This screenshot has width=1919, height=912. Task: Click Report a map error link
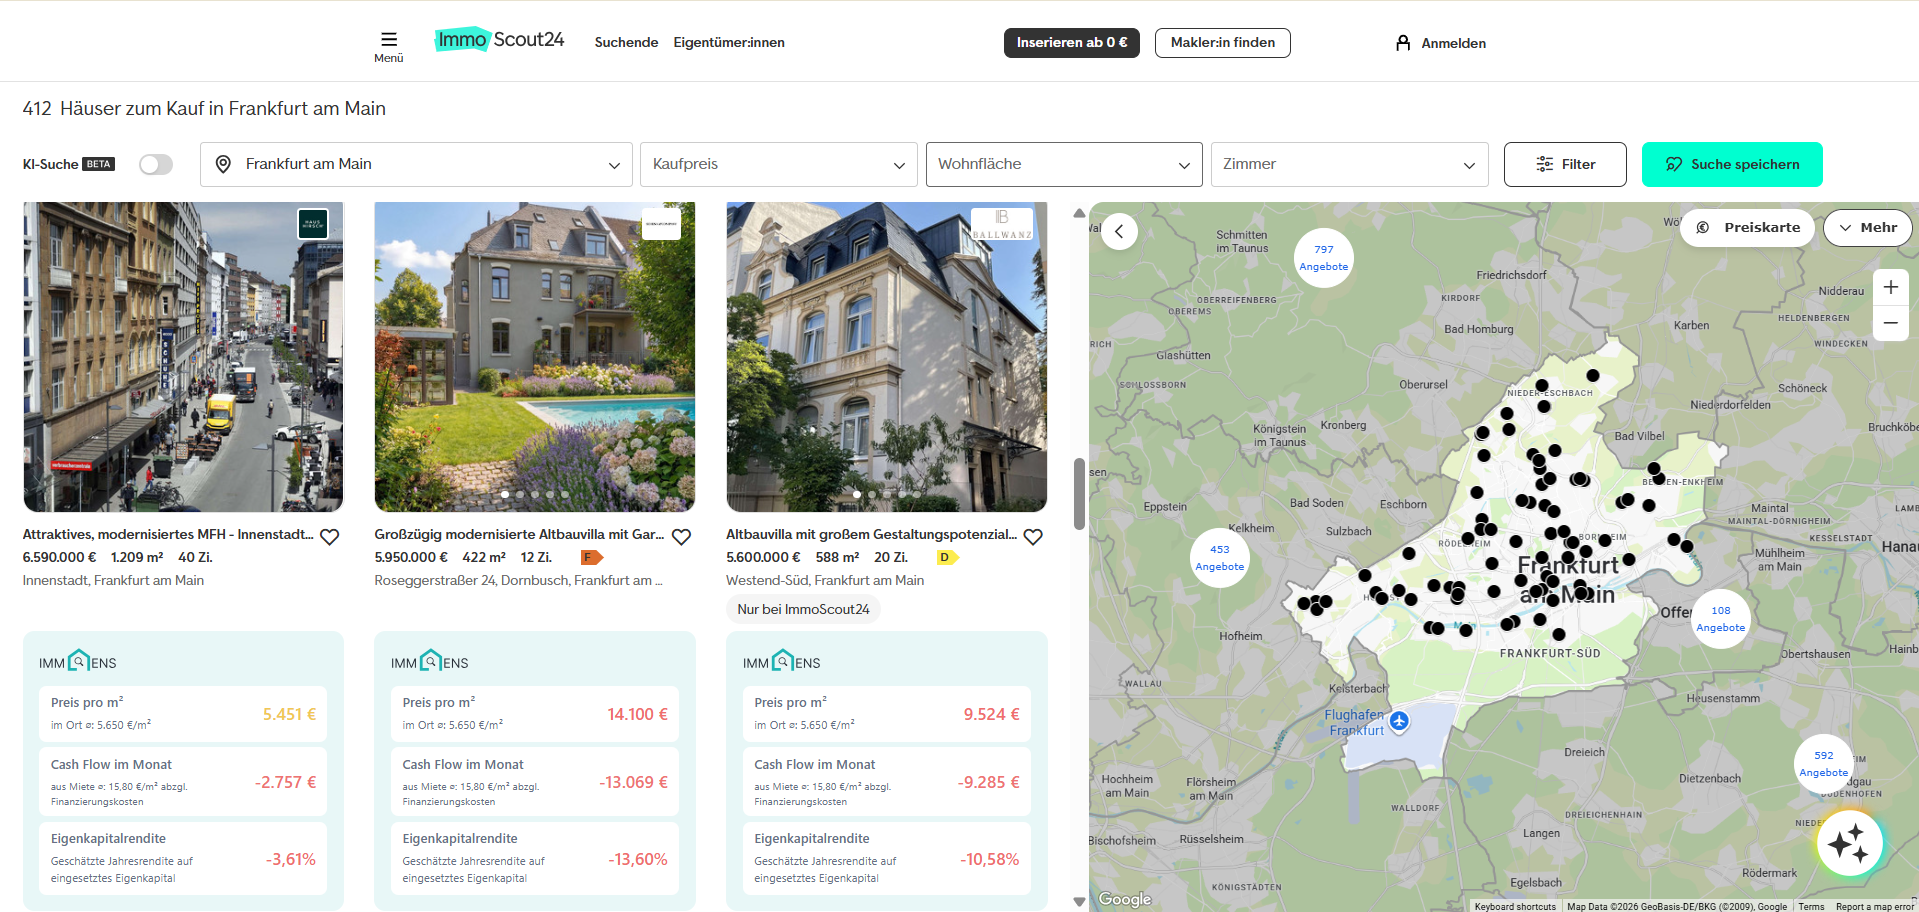[x=1874, y=906]
